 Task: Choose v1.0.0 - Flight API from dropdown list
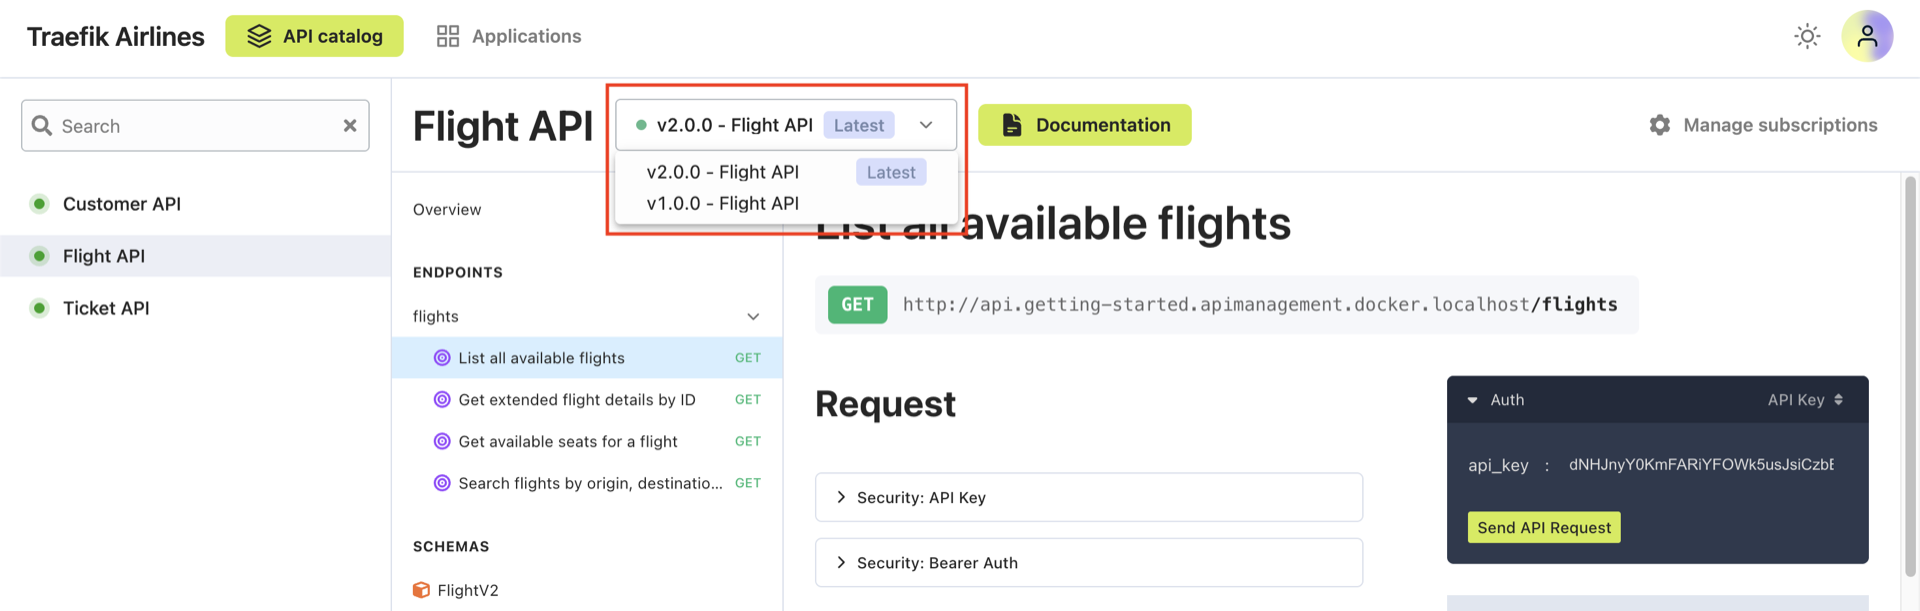click(x=786, y=203)
